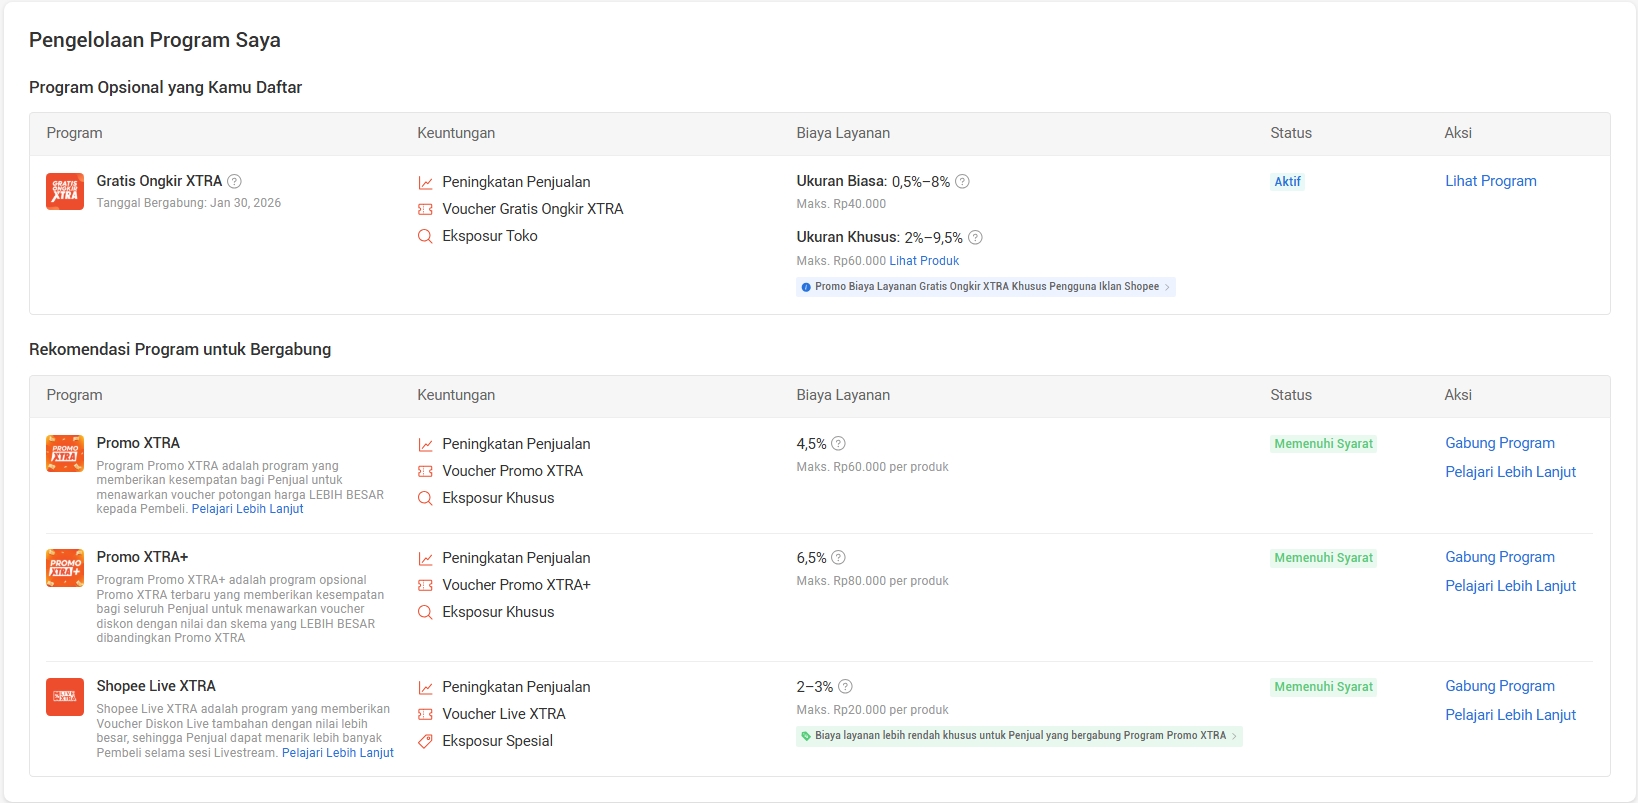This screenshot has width=1638, height=803.
Task: Click Gabung Program for Promo XTRA+
Action: pyautogui.click(x=1499, y=557)
